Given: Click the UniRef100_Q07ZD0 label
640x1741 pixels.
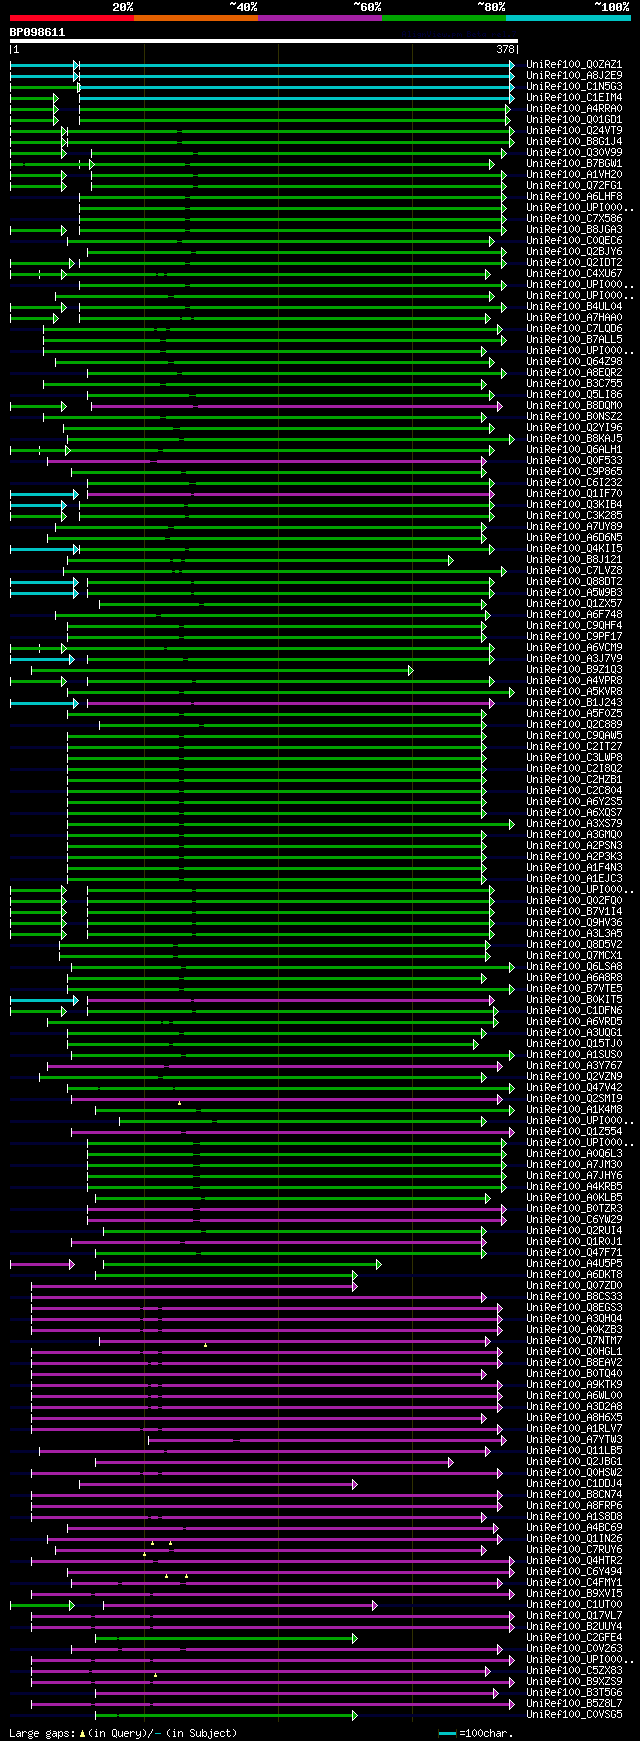Looking at the screenshot, I should point(574,1285).
